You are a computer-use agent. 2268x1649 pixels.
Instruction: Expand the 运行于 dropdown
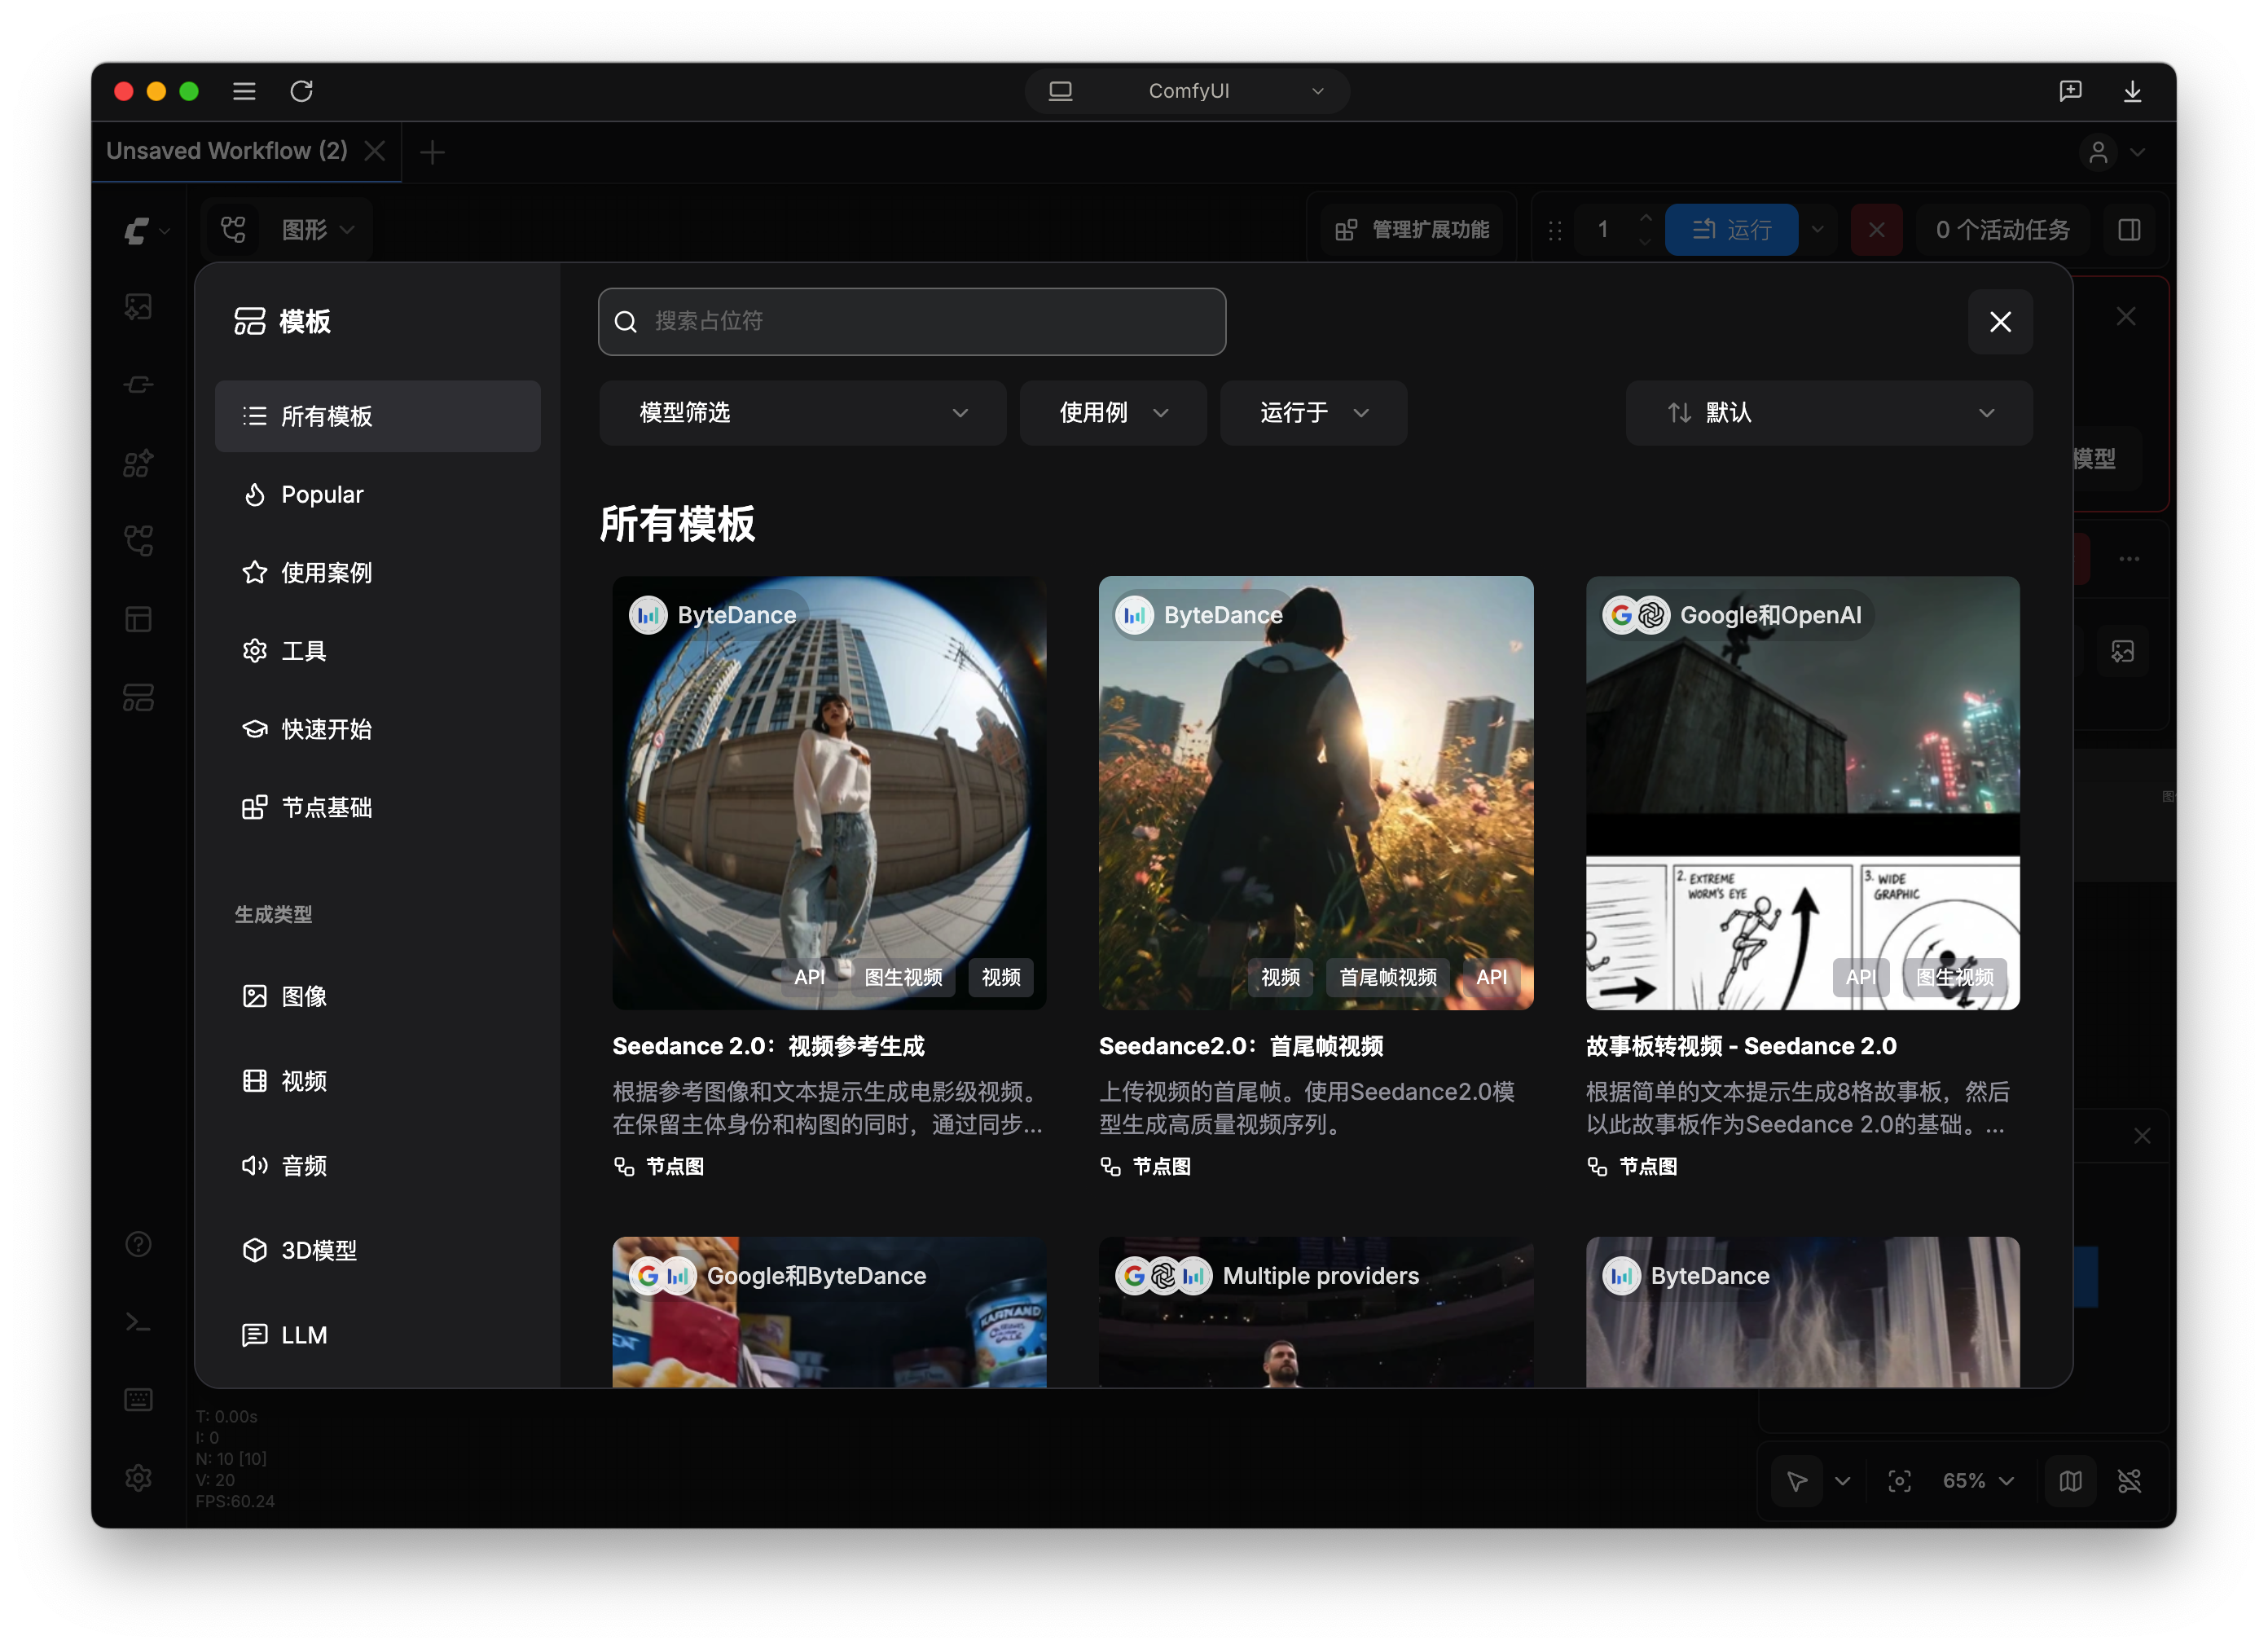click(1313, 413)
